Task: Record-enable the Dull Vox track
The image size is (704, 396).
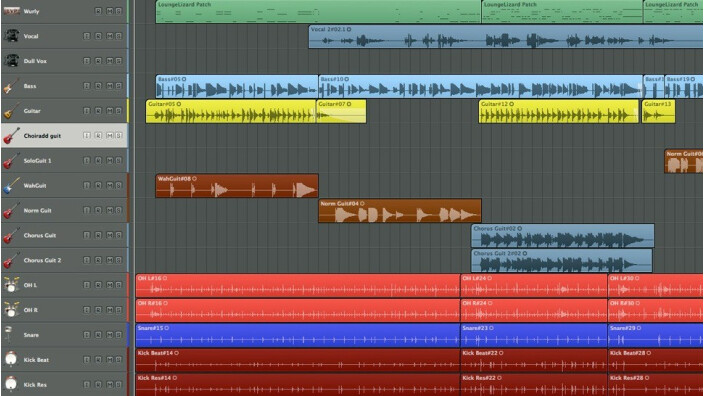Action: coord(98,61)
